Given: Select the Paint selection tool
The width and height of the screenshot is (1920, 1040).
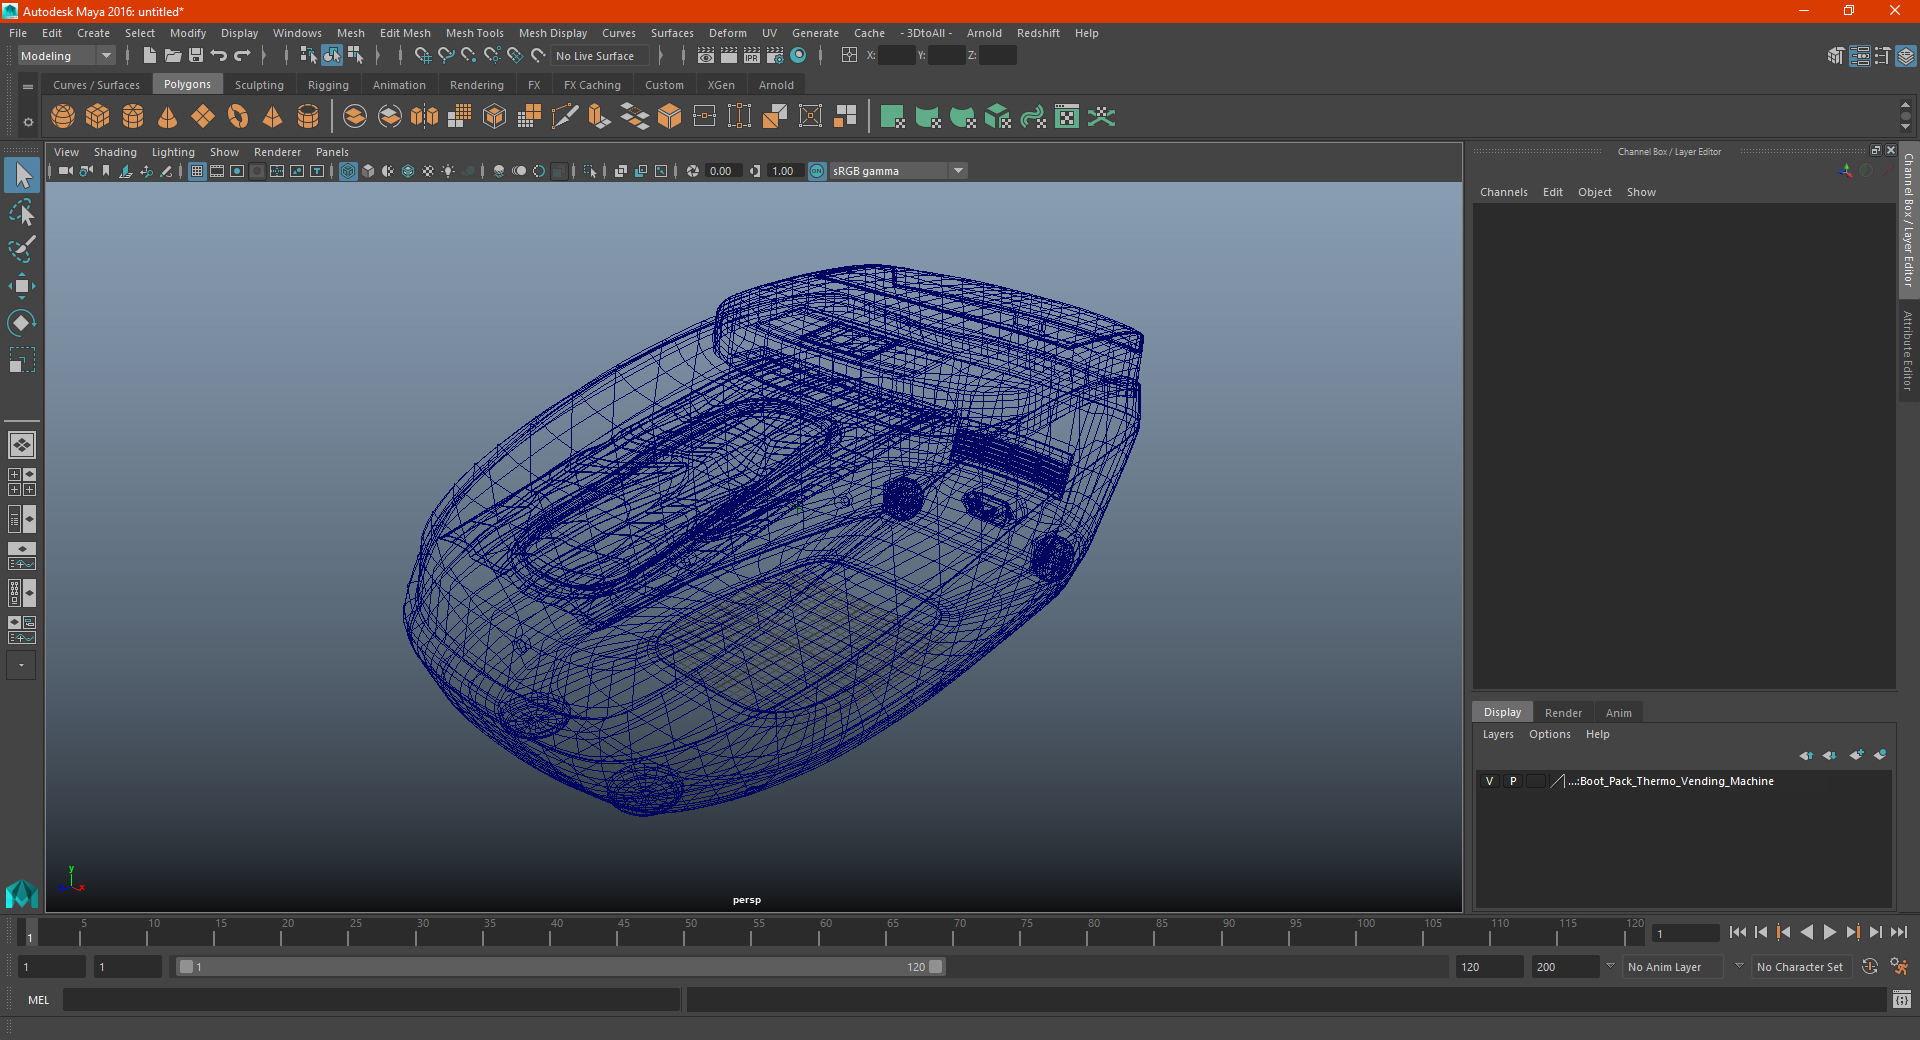Looking at the screenshot, I should point(22,249).
